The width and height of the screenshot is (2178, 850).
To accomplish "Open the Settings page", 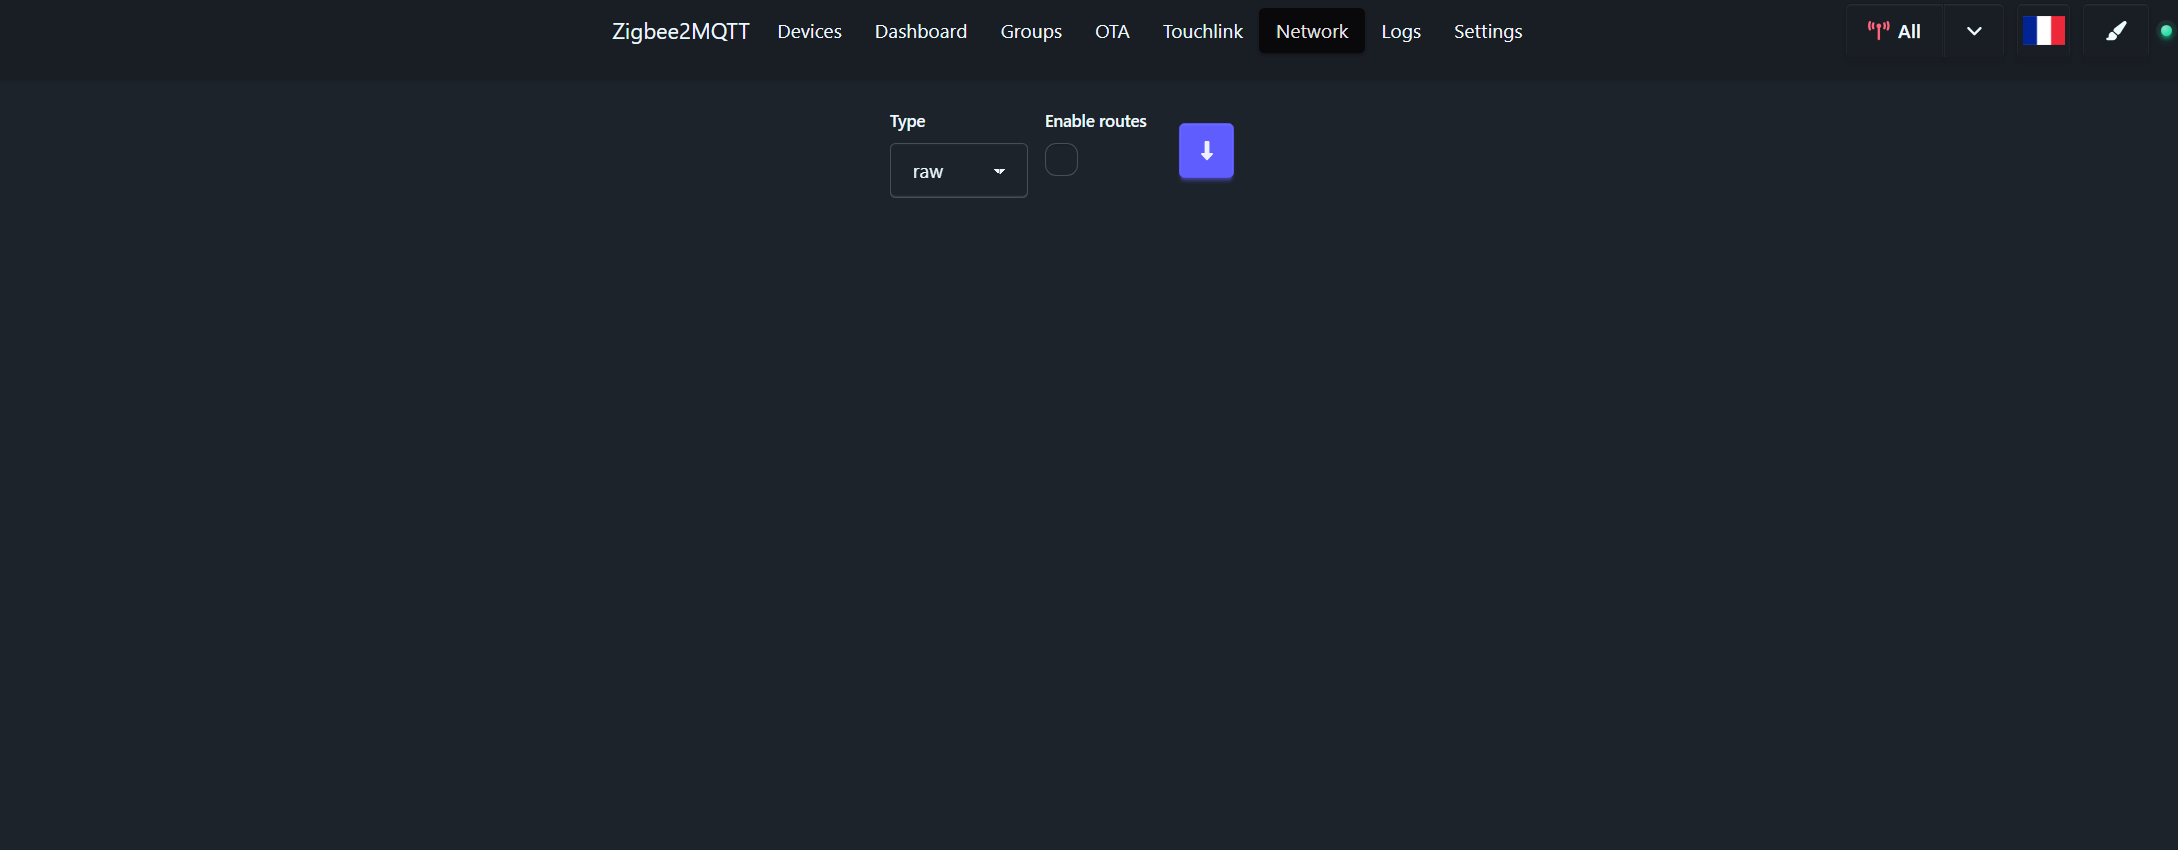I will click(1488, 31).
